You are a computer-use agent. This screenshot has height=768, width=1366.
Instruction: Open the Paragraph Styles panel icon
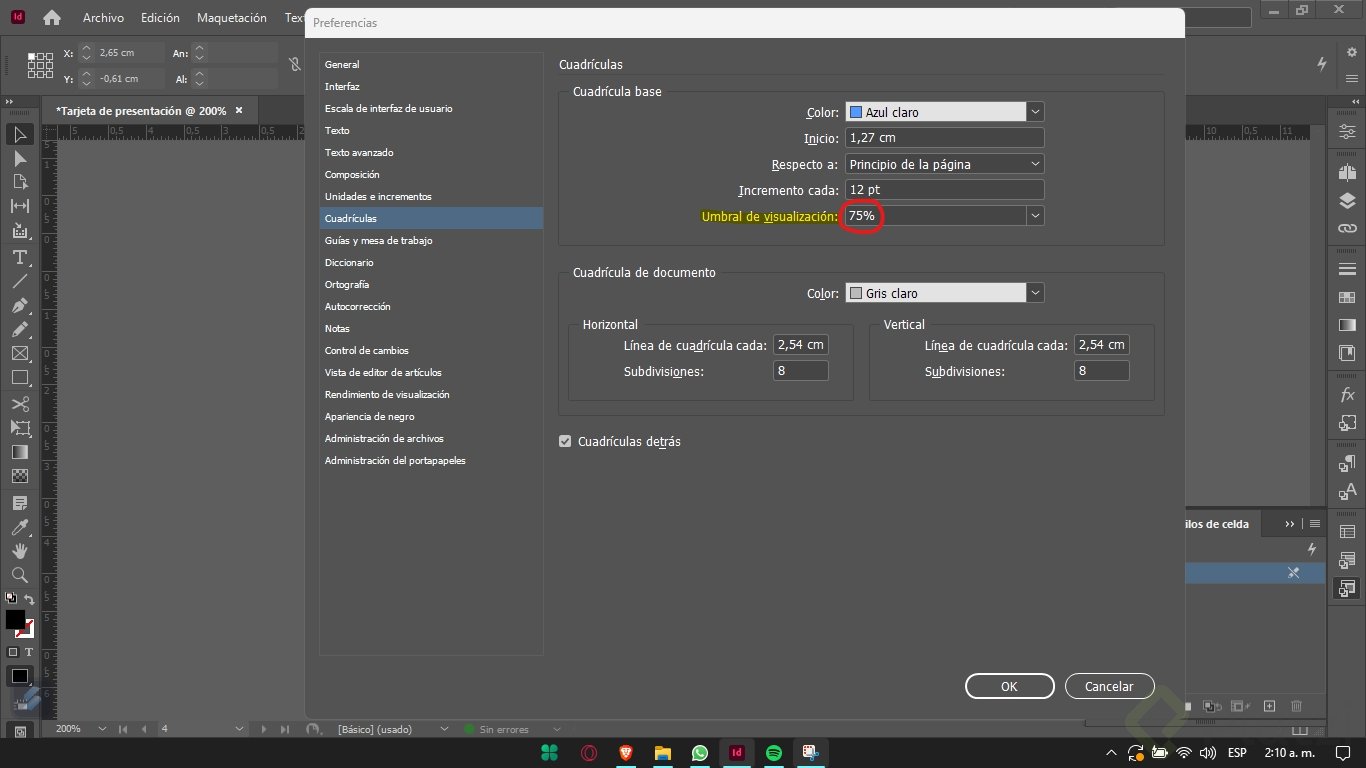pos(1347,463)
